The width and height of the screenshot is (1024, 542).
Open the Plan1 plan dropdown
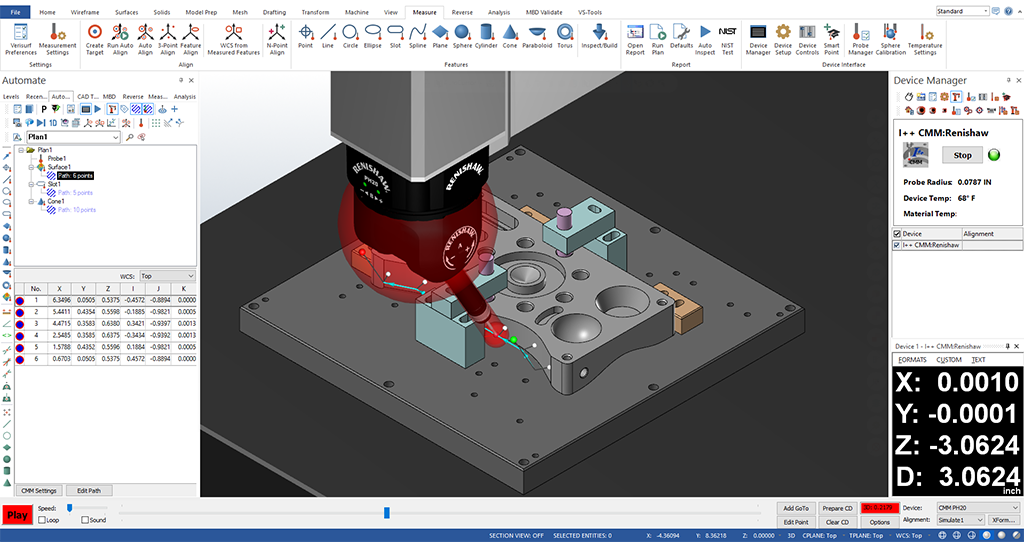coord(116,137)
